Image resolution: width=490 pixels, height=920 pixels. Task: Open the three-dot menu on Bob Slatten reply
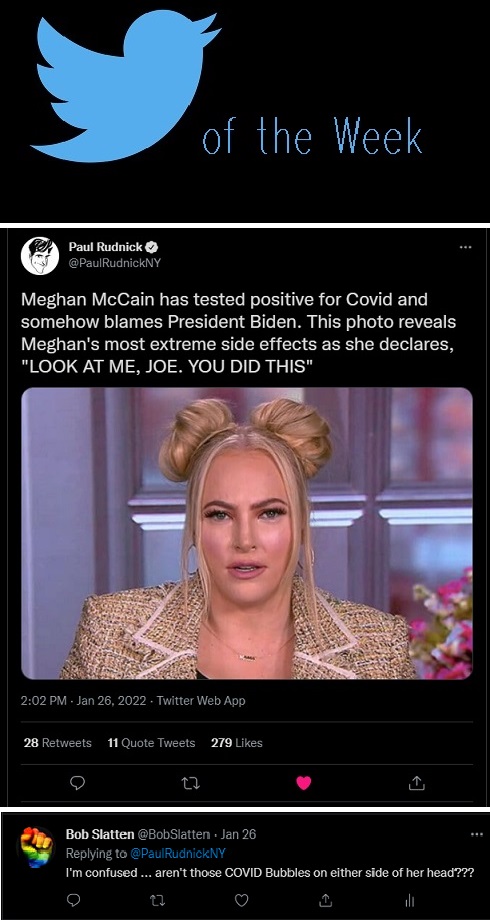[477, 834]
